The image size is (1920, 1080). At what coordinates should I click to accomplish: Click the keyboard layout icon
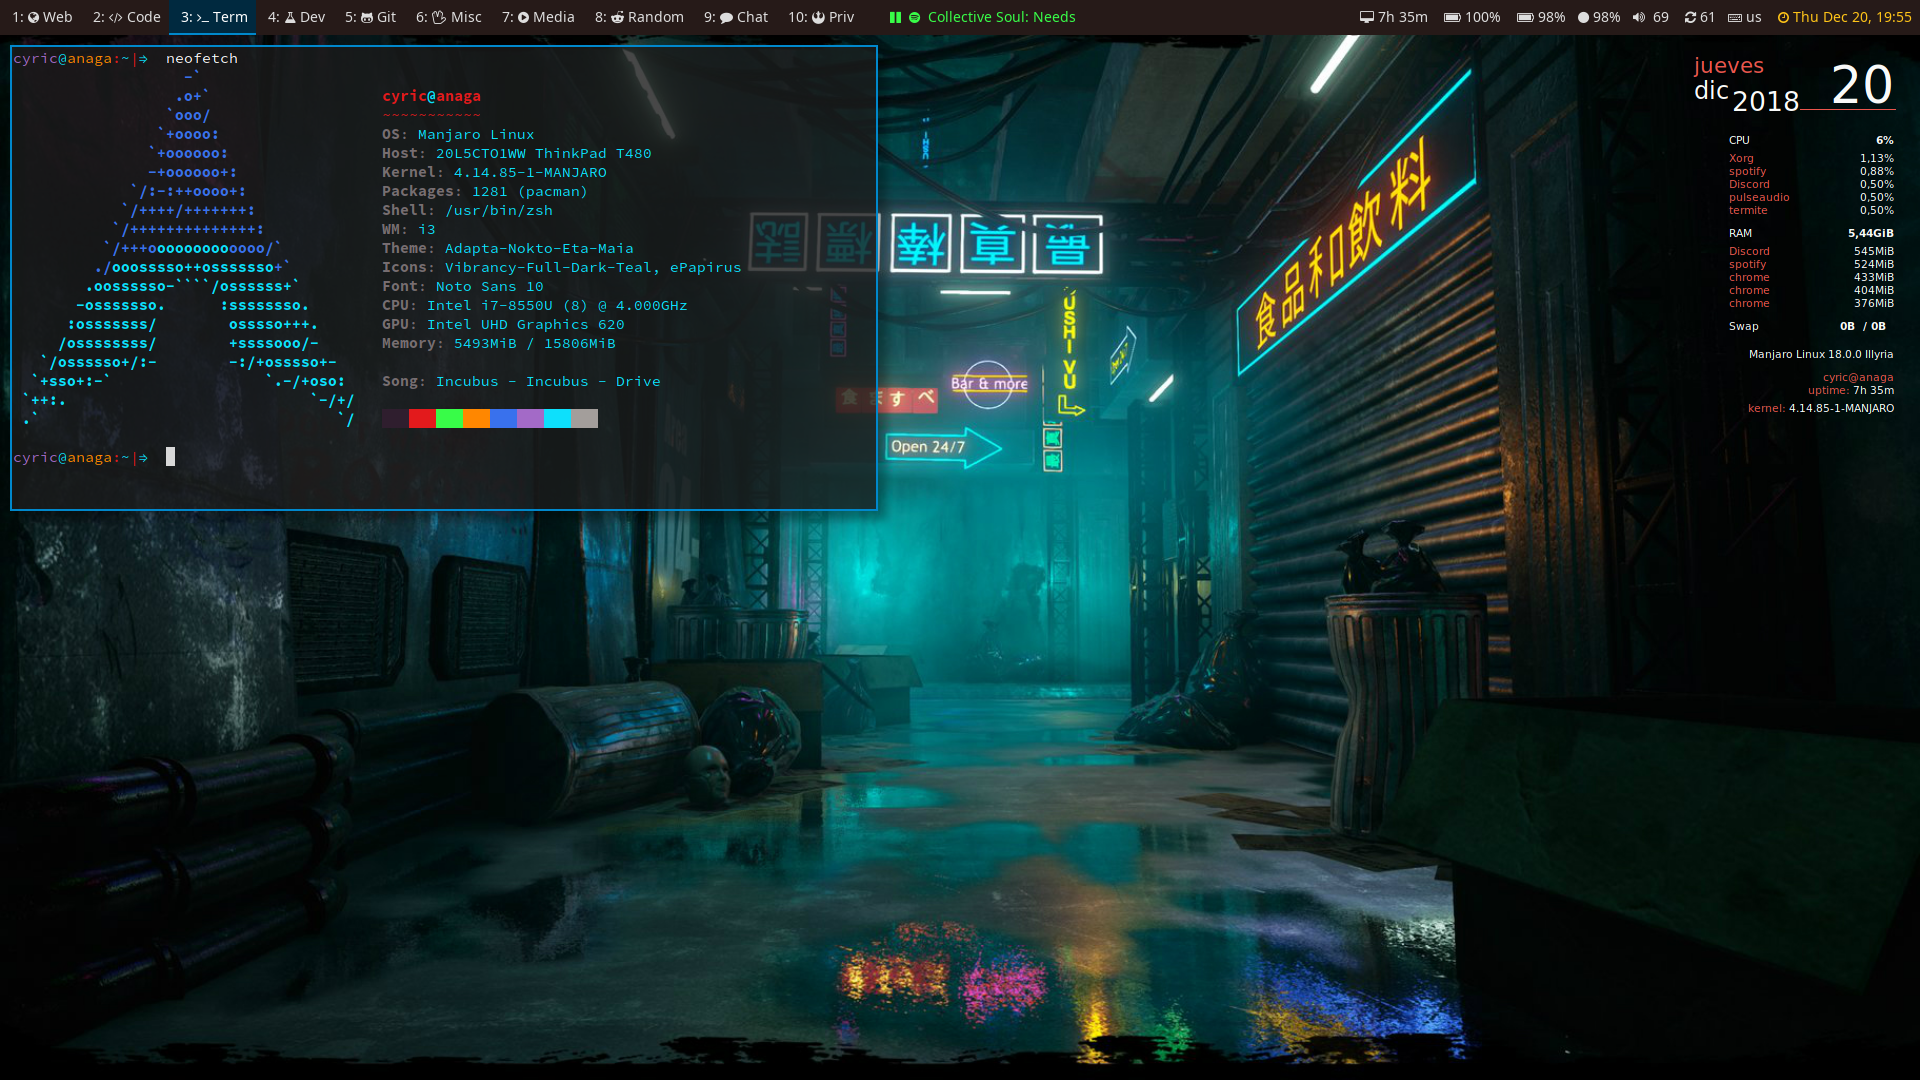[x=1735, y=17]
